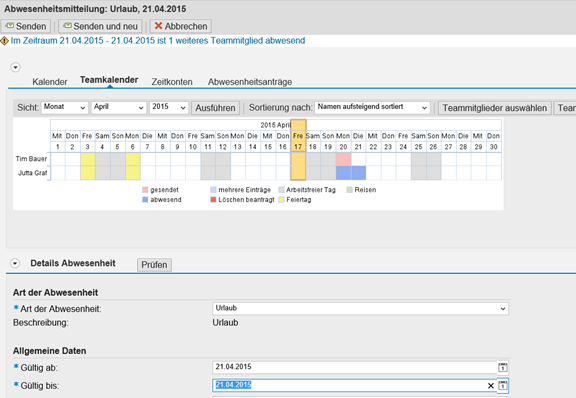This screenshot has height=398, width=576.
Task: Click Tim Bauer's yellow holiday cell on day 3
Action: 88,159
